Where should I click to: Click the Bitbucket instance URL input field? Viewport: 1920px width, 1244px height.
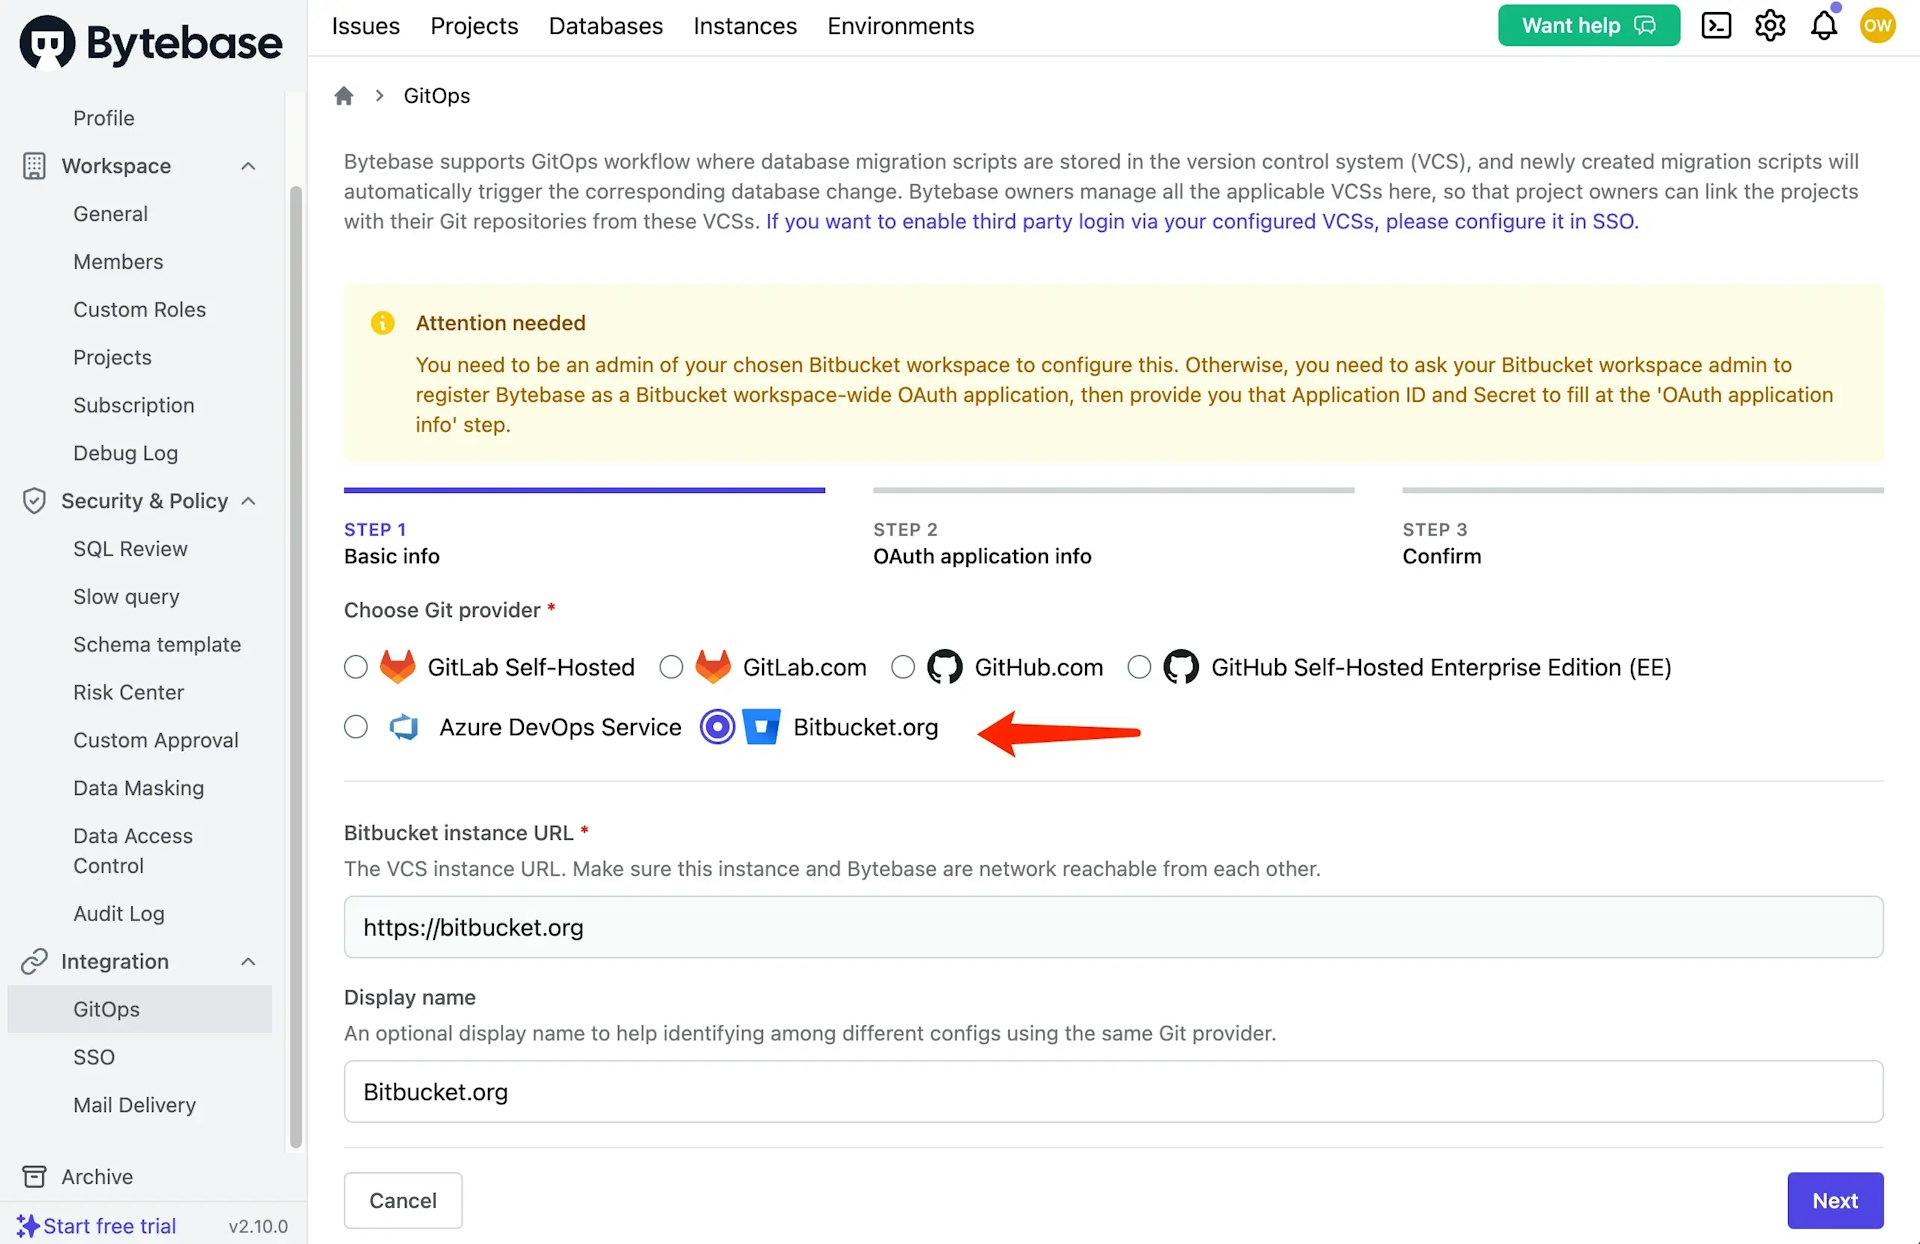1113,925
